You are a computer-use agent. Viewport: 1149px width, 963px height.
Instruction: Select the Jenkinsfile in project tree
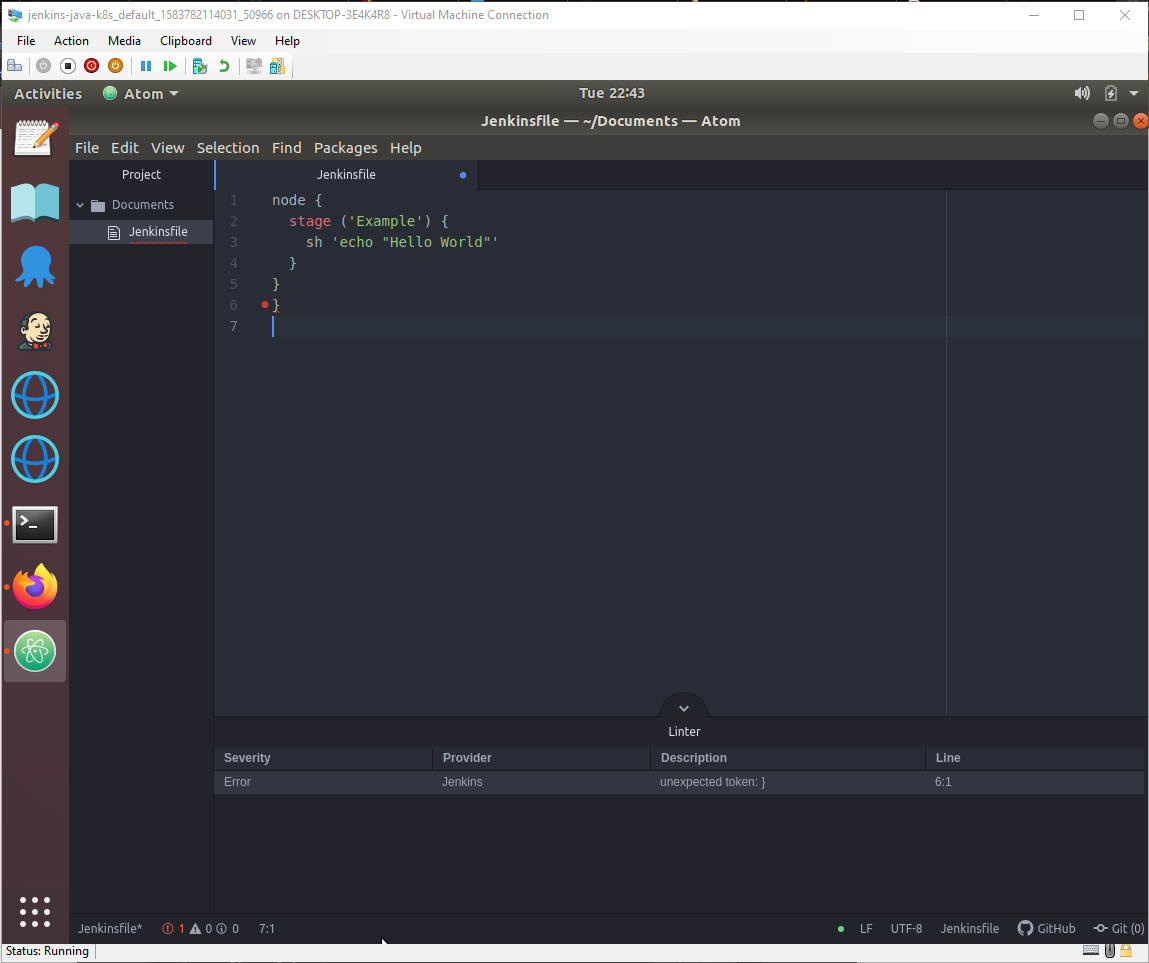157,232
